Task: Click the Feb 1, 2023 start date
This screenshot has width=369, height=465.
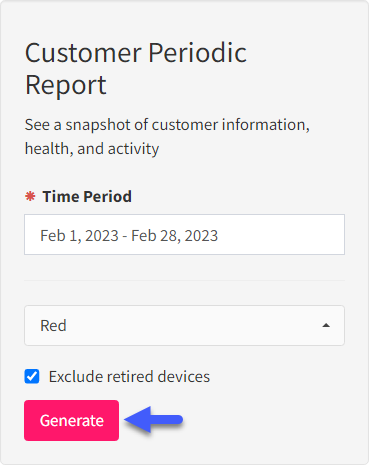Action: click(79, 236)
